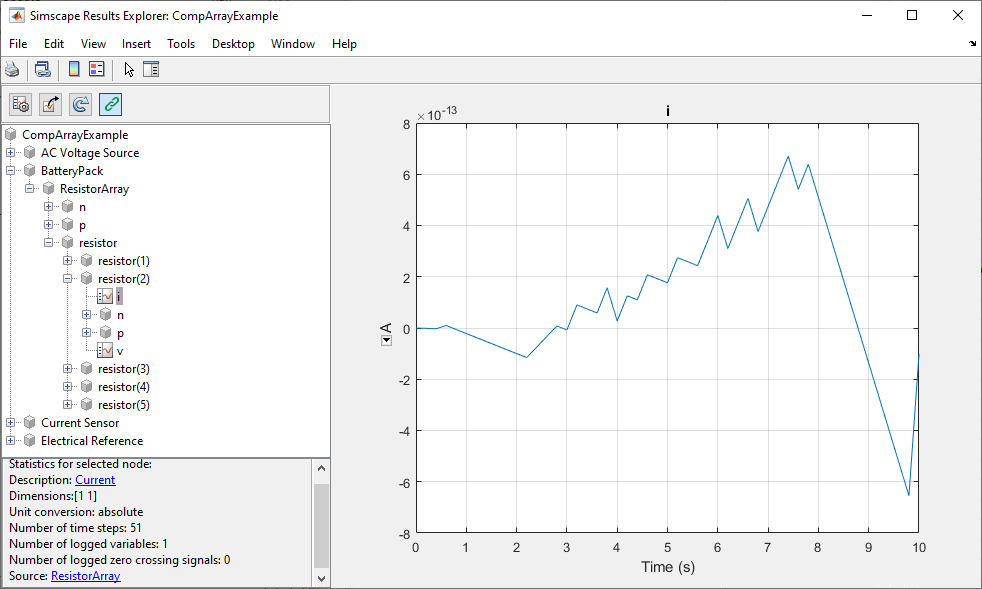
Task: Click the Electrical Reference cube icon
Action: 29,440
